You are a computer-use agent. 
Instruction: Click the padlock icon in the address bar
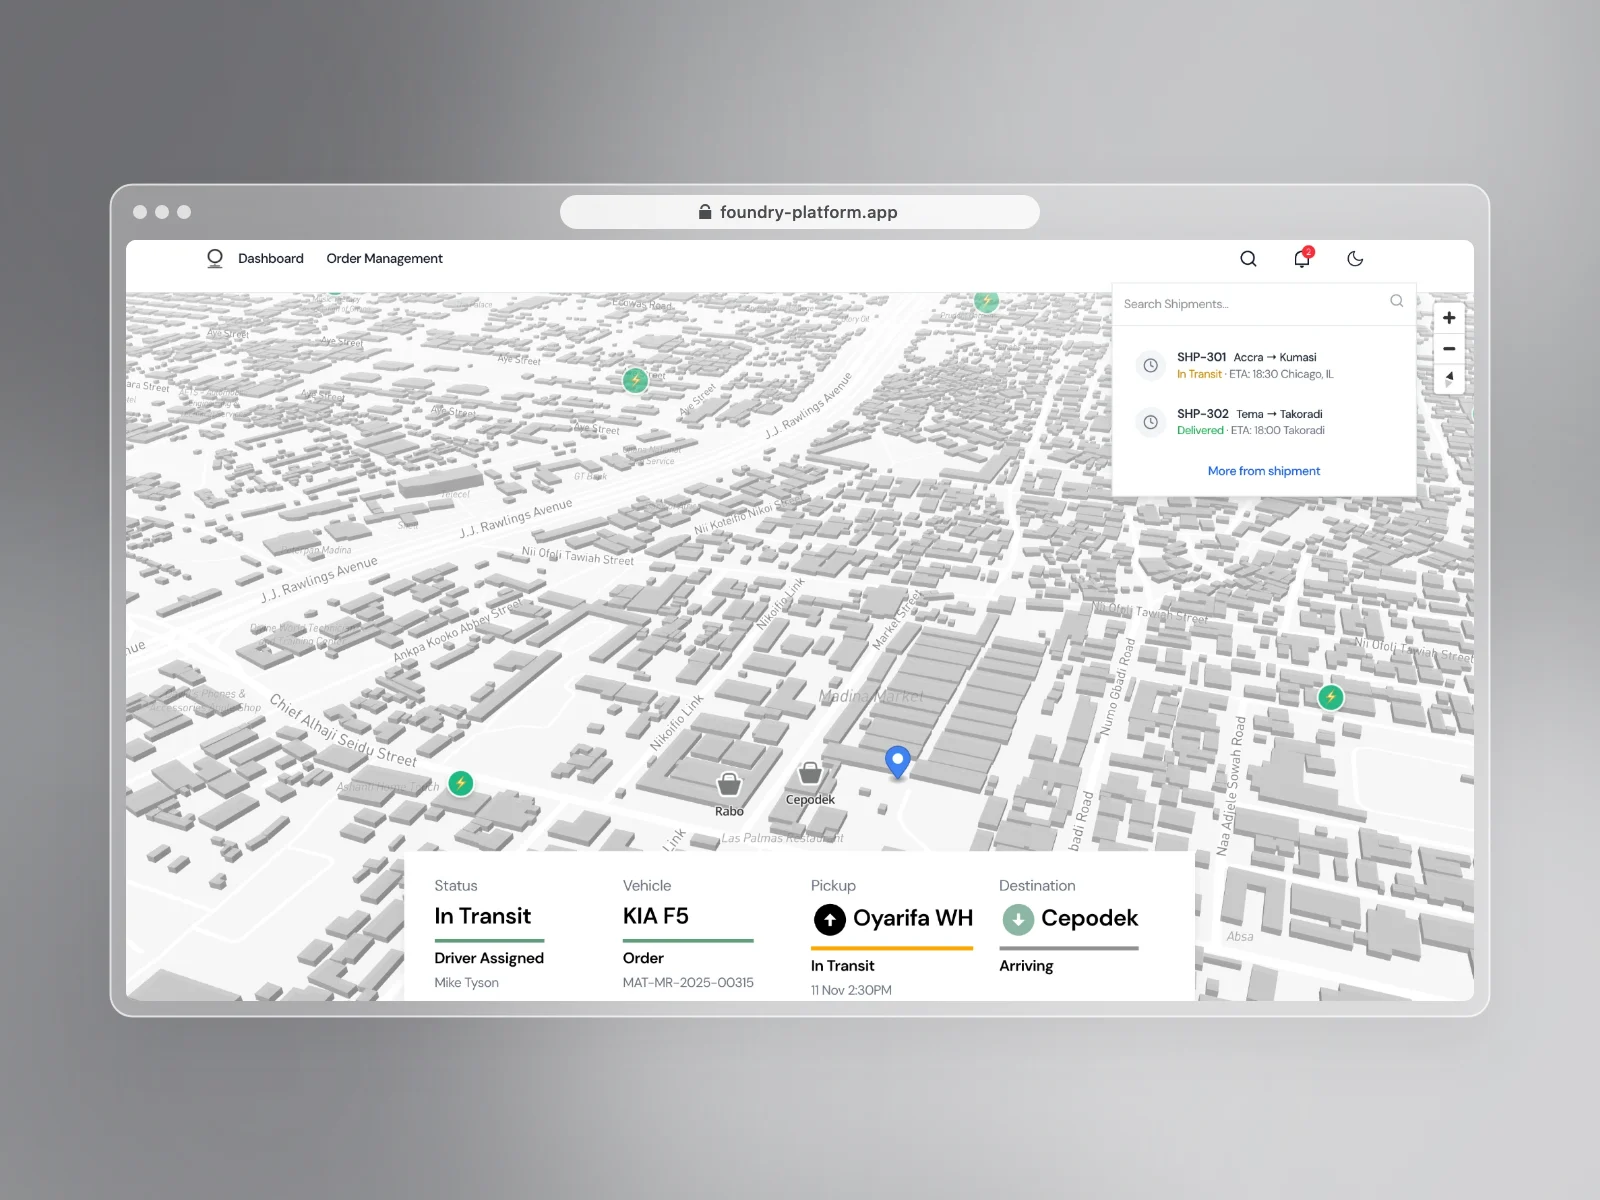tap(705, 212)
